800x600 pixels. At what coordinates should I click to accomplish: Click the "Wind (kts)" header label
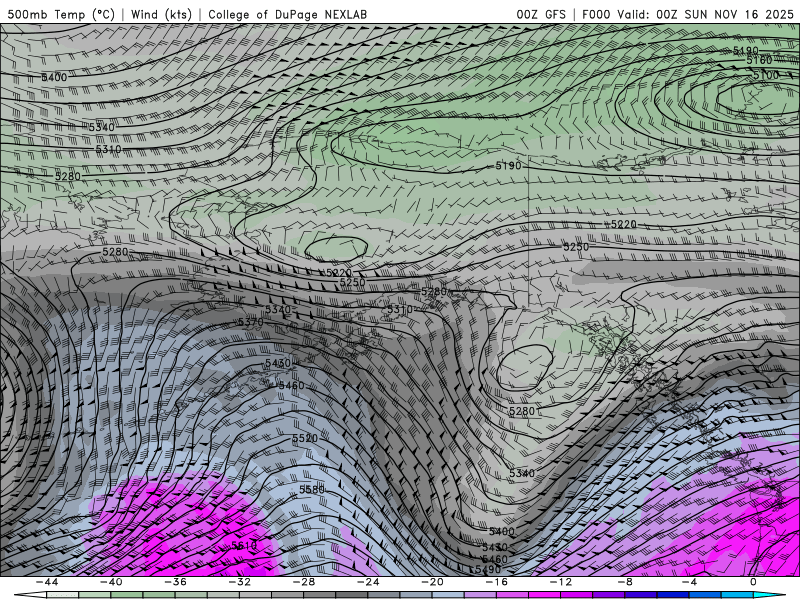pyautogui.click(x=161, y=14)
